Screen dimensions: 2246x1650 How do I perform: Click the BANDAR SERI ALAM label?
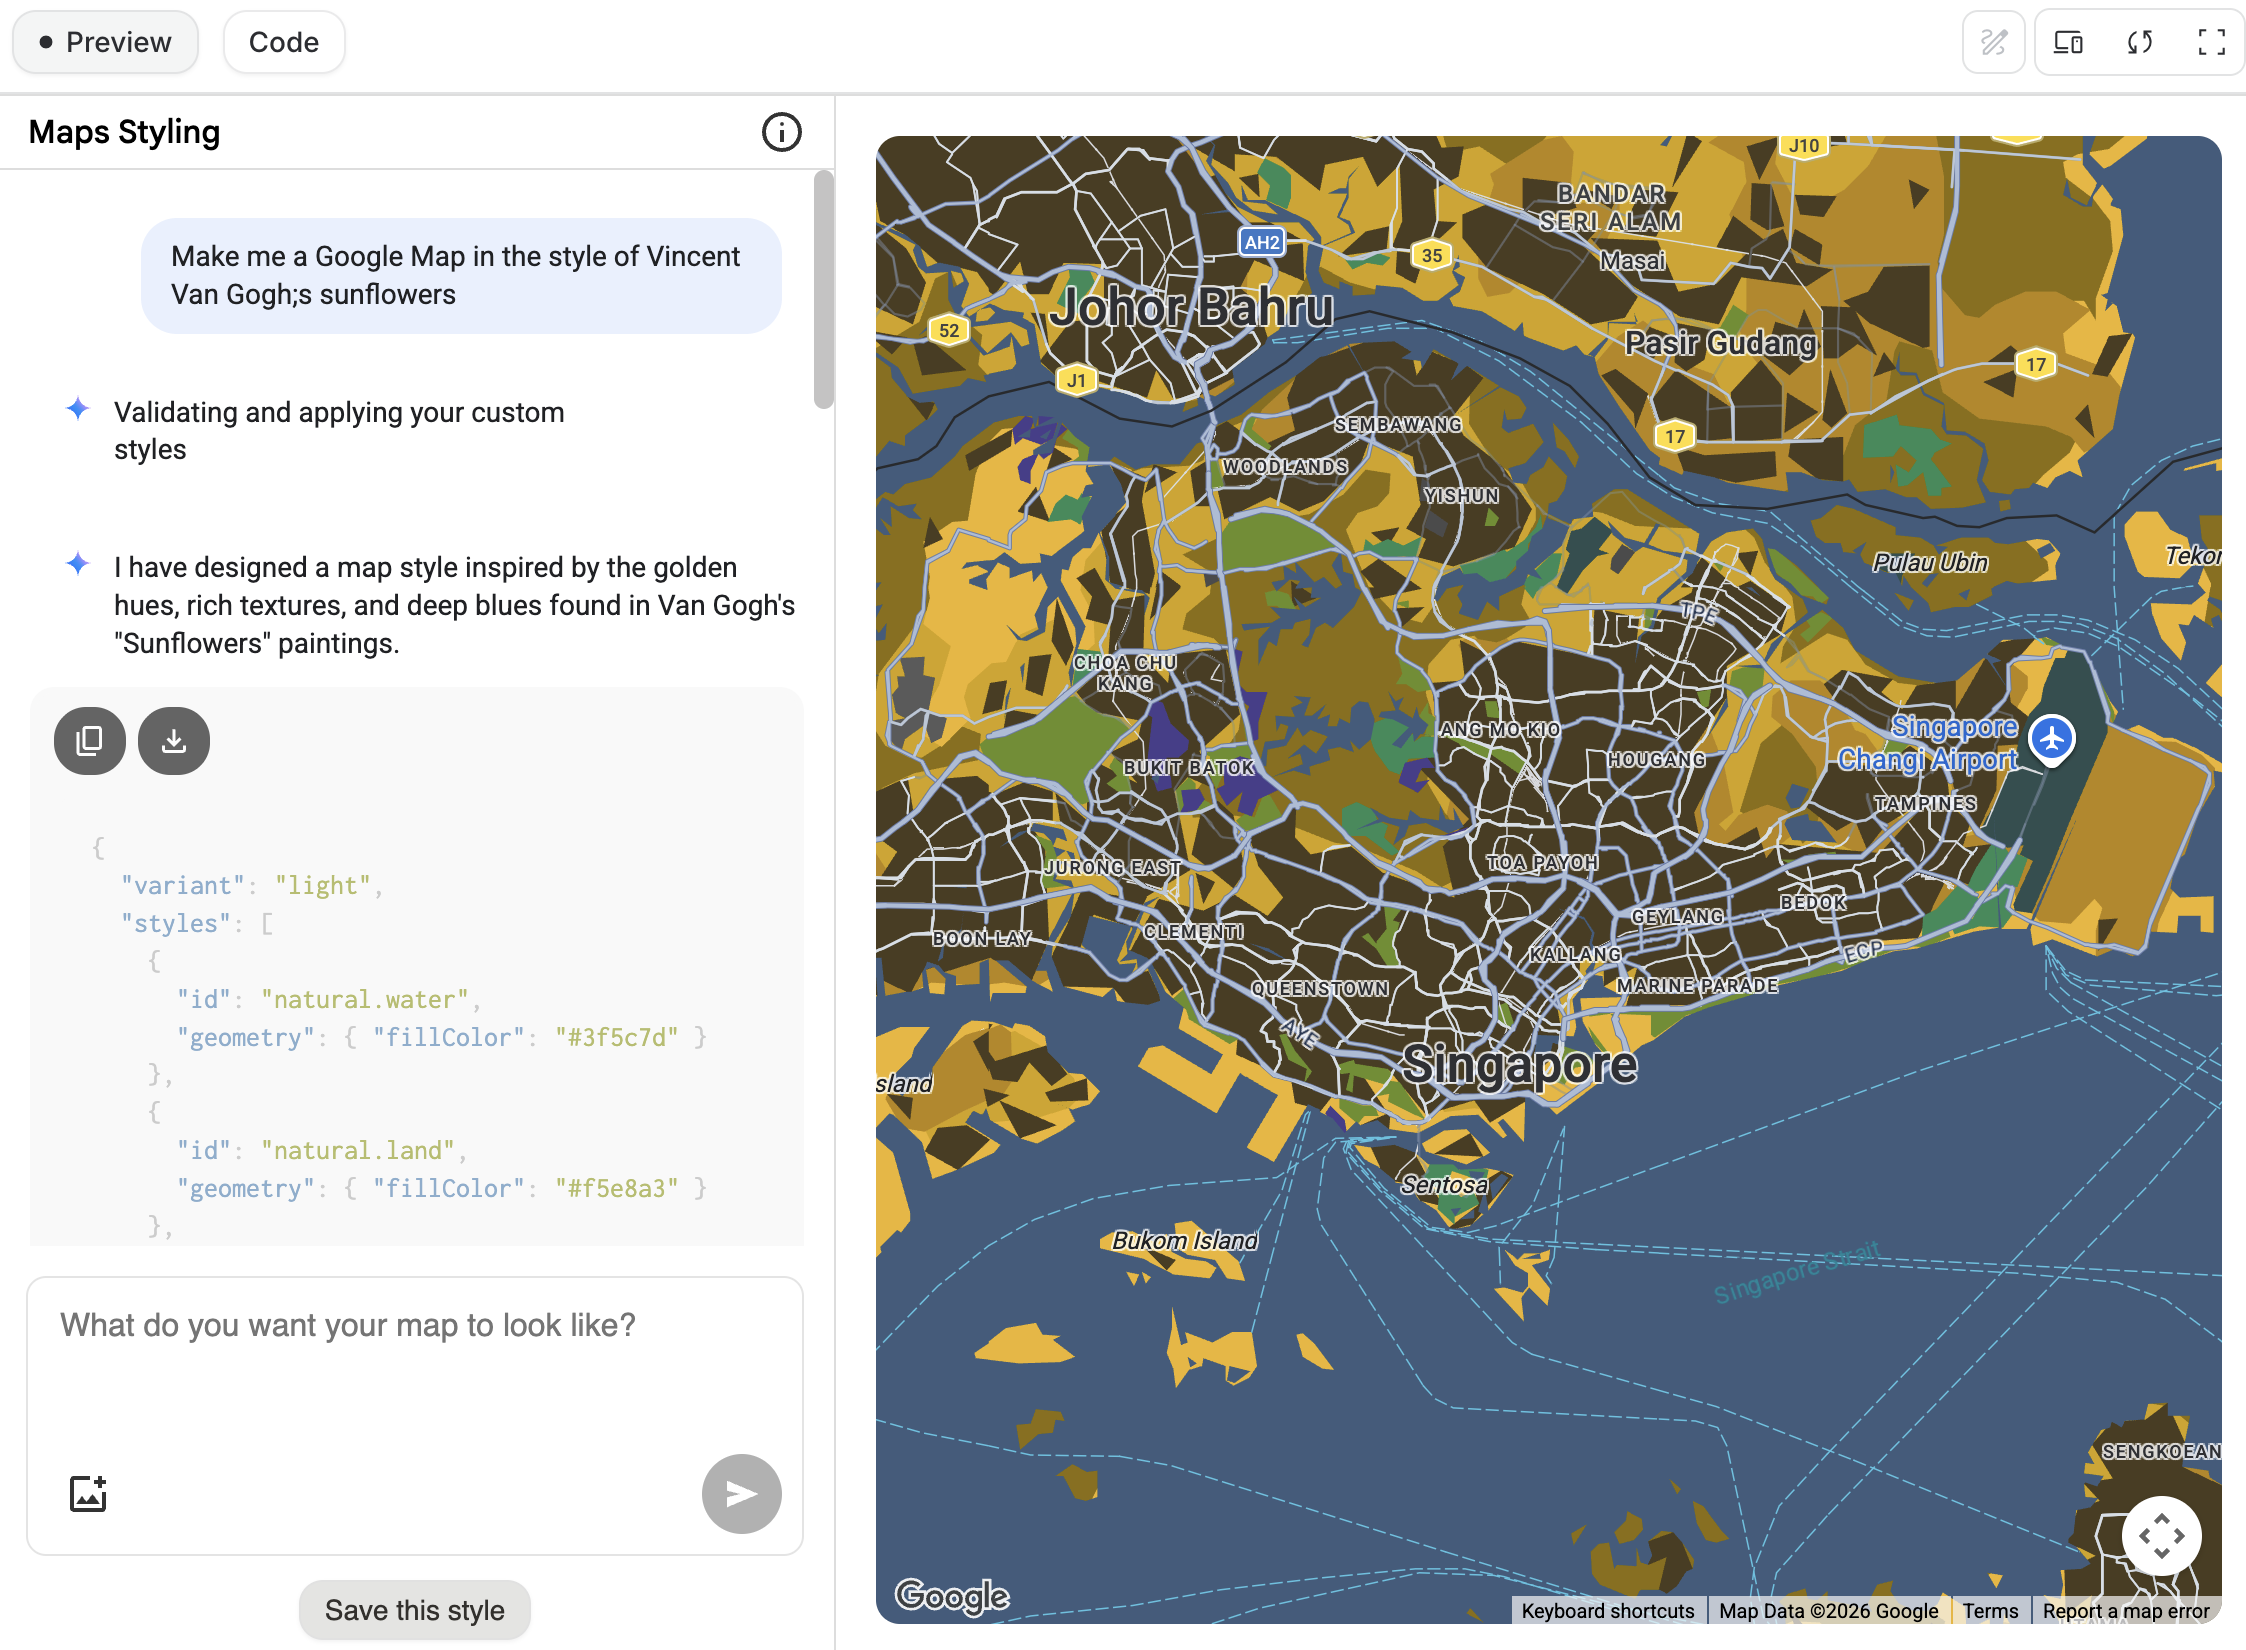click(x=1610, y=208)
